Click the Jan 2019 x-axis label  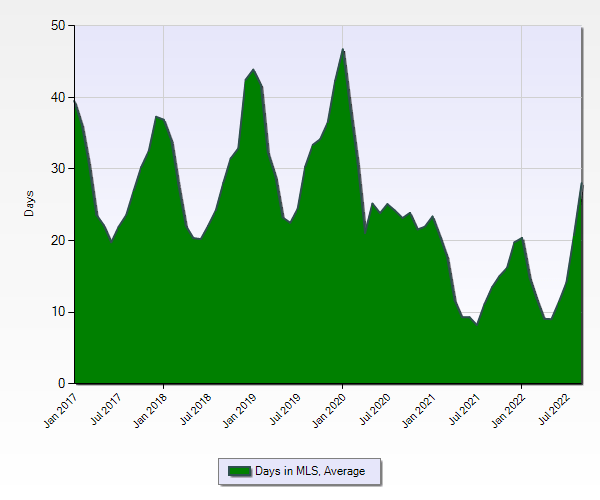pos(241,409)
